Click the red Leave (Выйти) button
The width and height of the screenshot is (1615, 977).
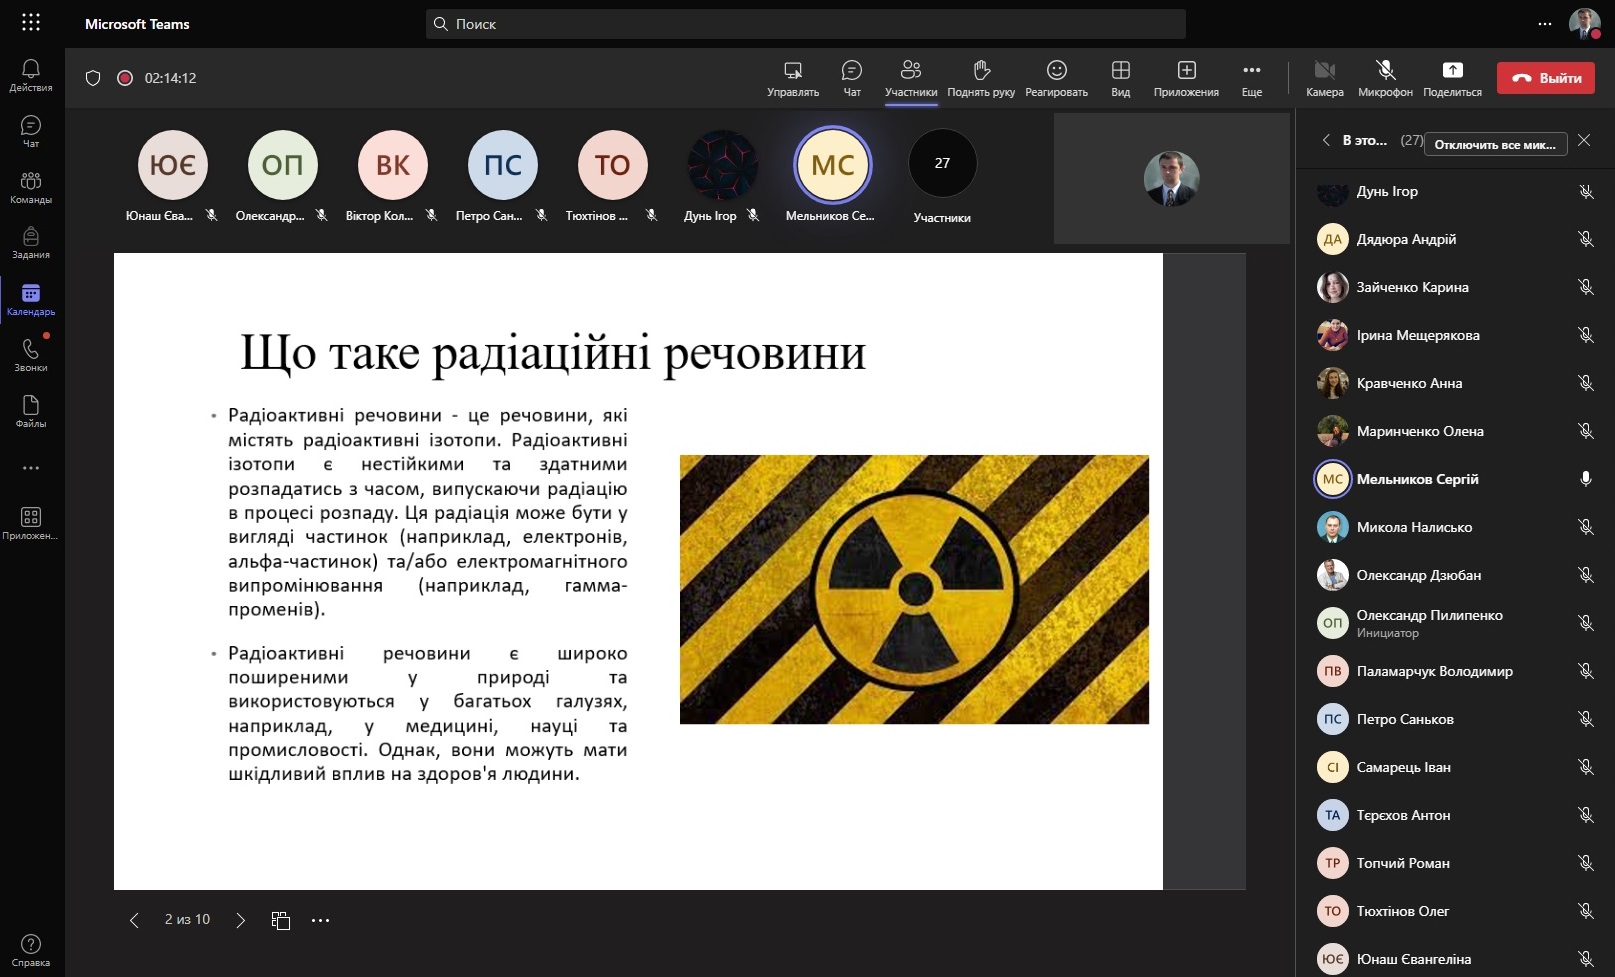[x=1545, y=78]
